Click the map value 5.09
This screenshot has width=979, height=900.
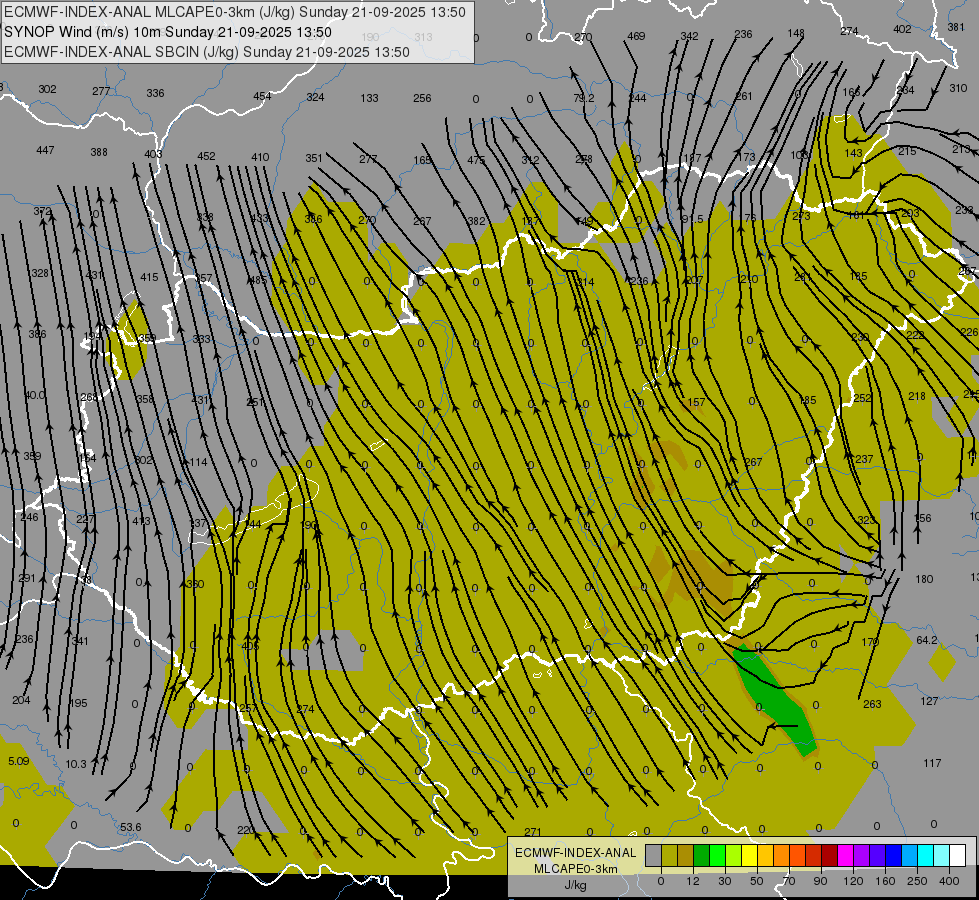click(x=19, y=761)
